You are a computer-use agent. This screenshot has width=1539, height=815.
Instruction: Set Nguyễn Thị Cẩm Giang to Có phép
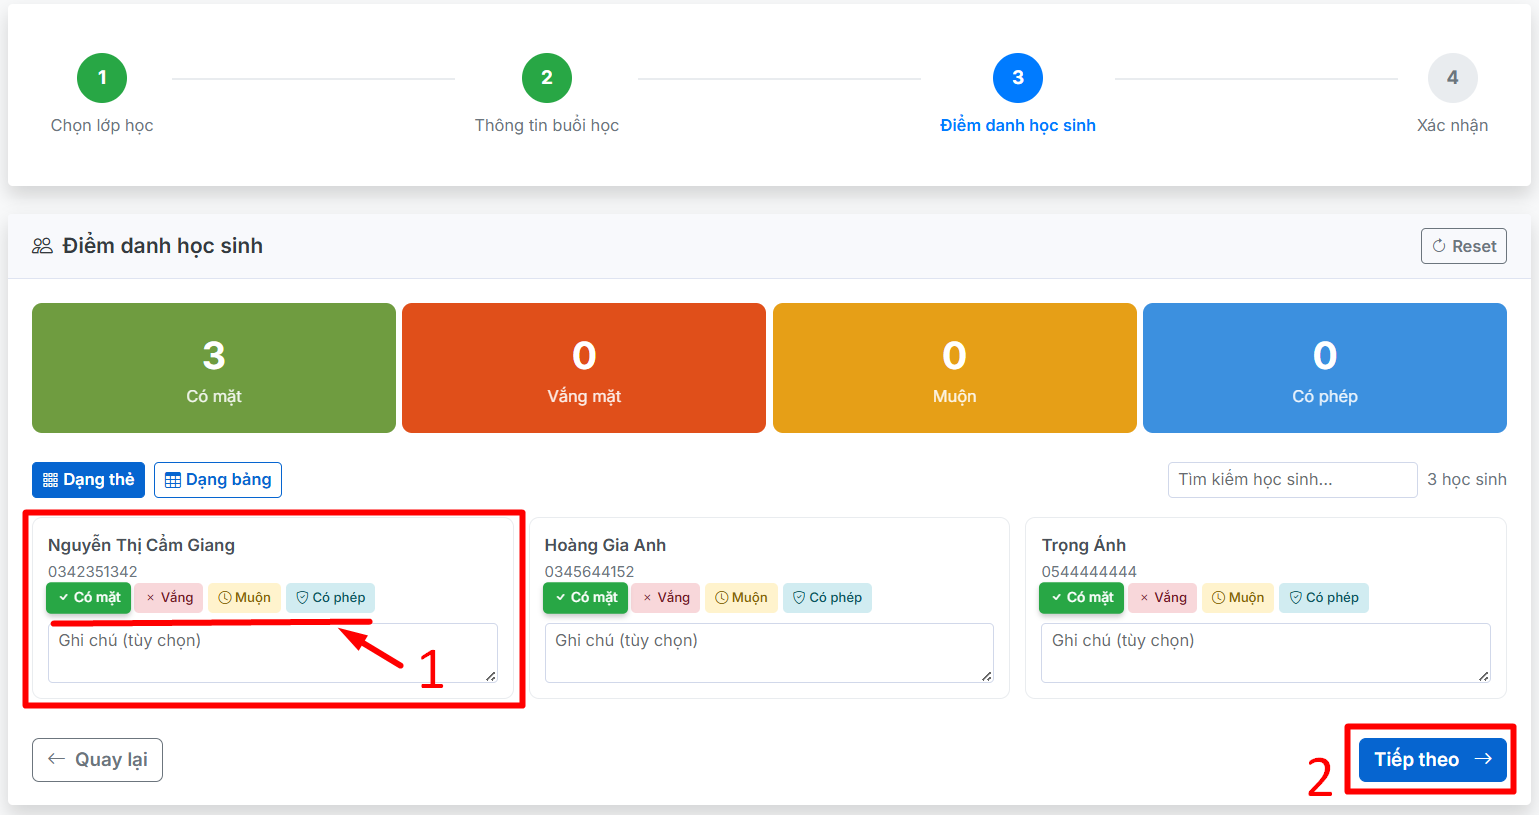click(x=330, y=598)
